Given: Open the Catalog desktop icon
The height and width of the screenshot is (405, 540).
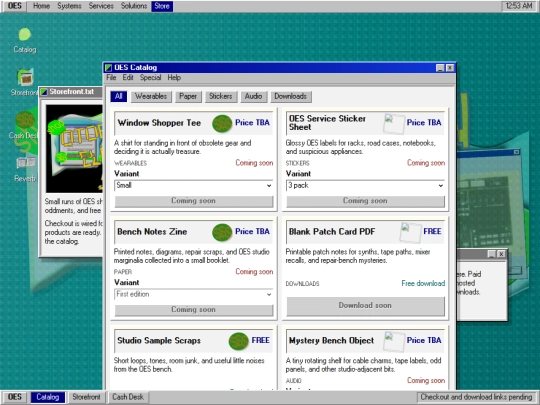Looking at the screenshot, I should click(24, 41).
